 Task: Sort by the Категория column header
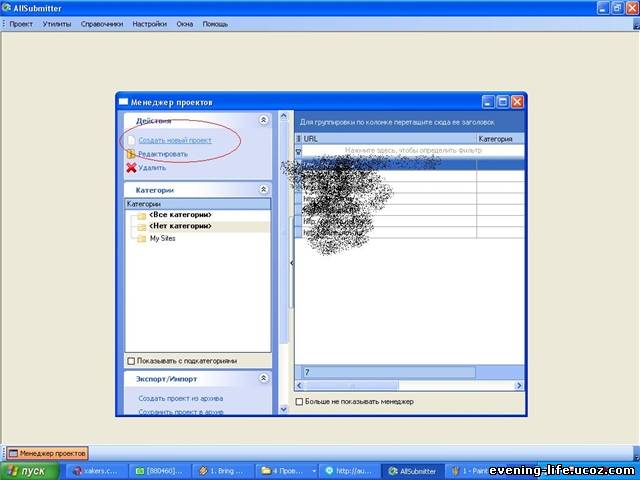(500, 139)
